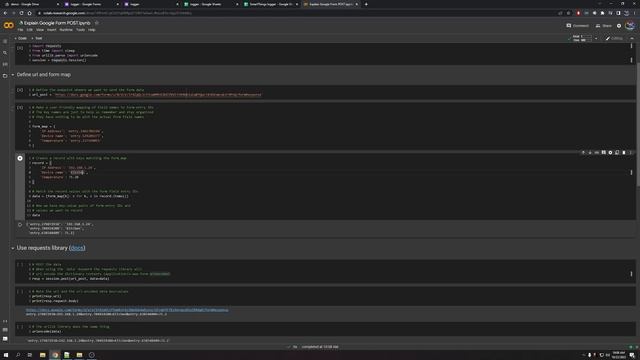This screenshot has height=360, width=640.
Task: Open the Files folder icon in sidebar
Action: (5, 76)
